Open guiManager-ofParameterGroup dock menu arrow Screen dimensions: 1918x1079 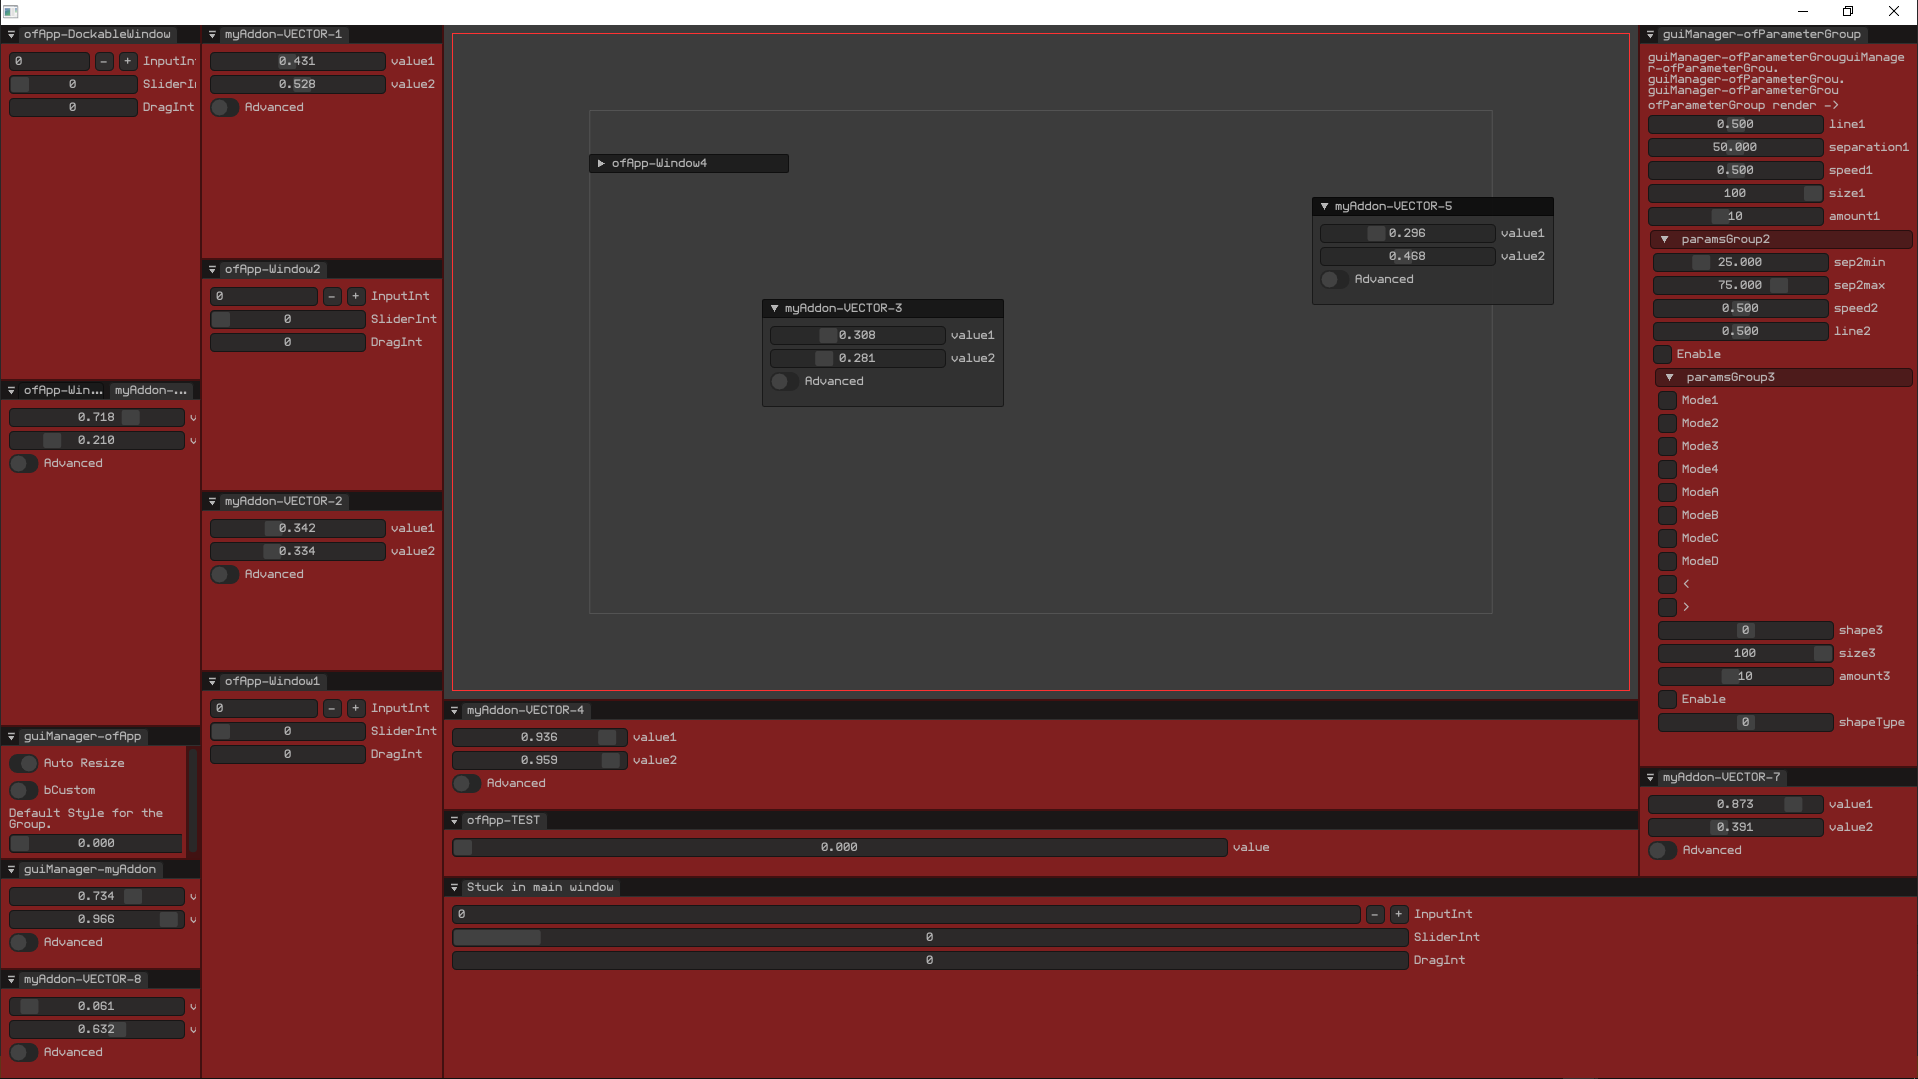1650,34
